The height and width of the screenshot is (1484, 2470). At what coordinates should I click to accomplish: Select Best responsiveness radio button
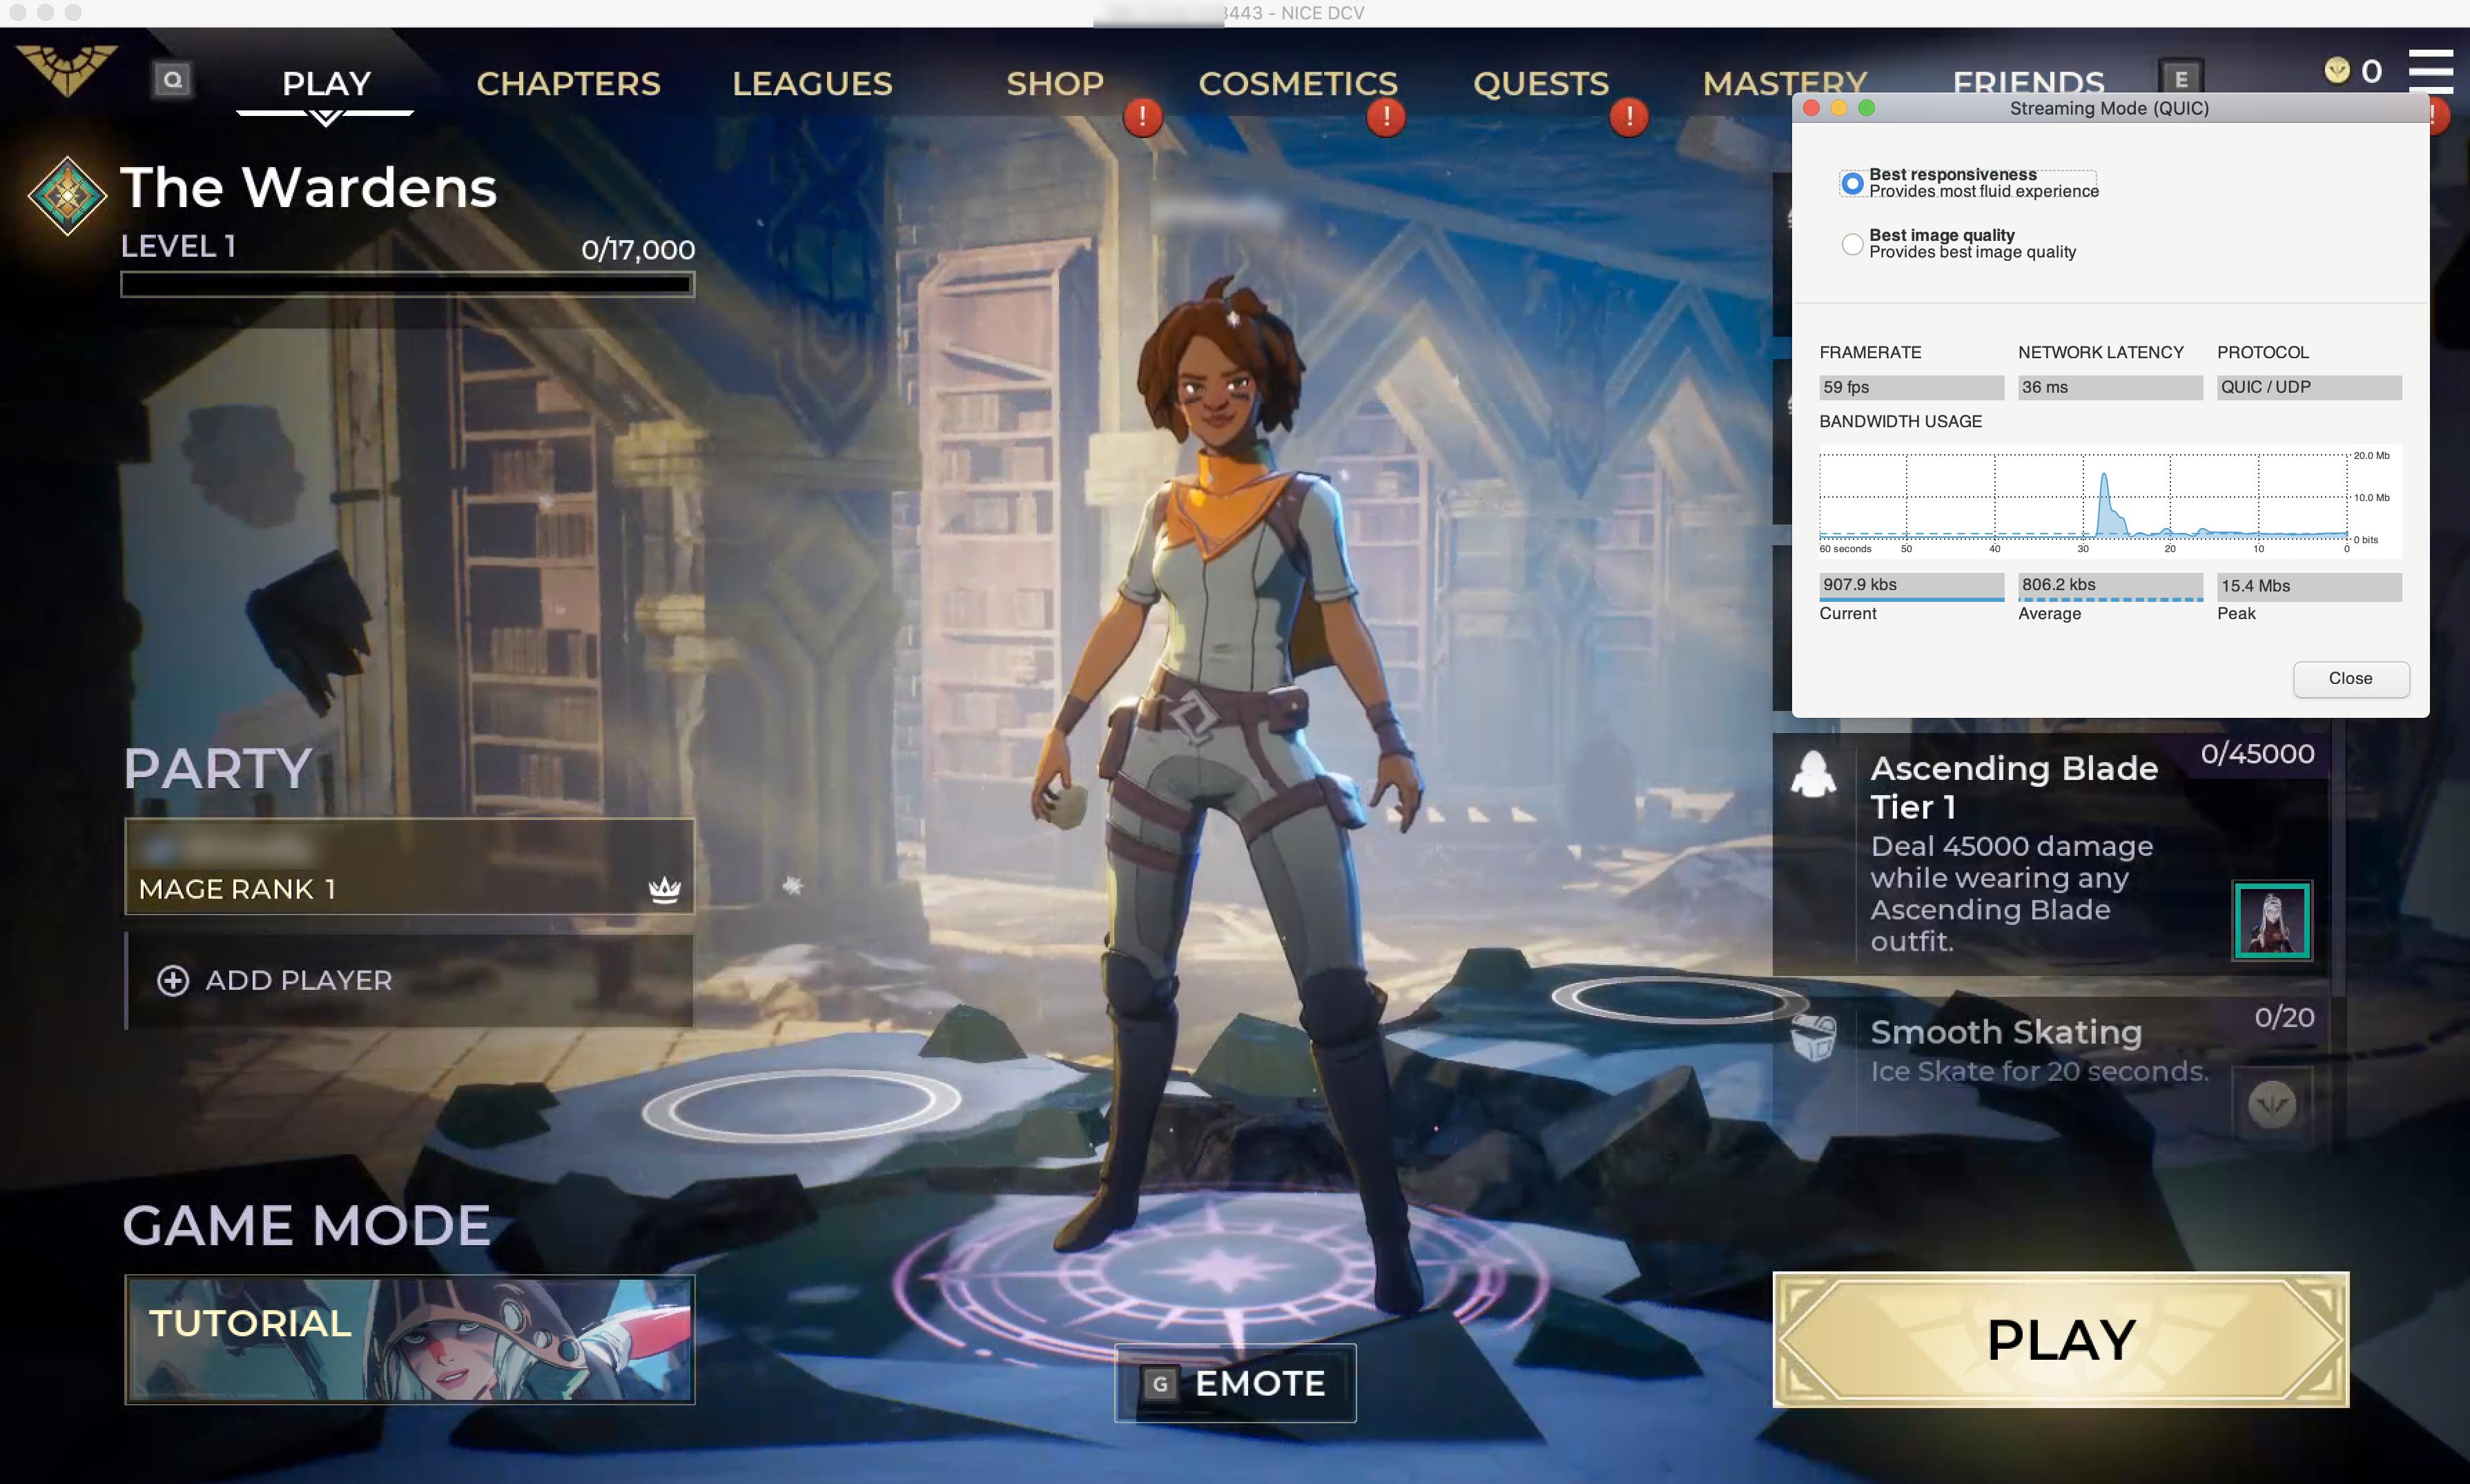point(1852,183)
